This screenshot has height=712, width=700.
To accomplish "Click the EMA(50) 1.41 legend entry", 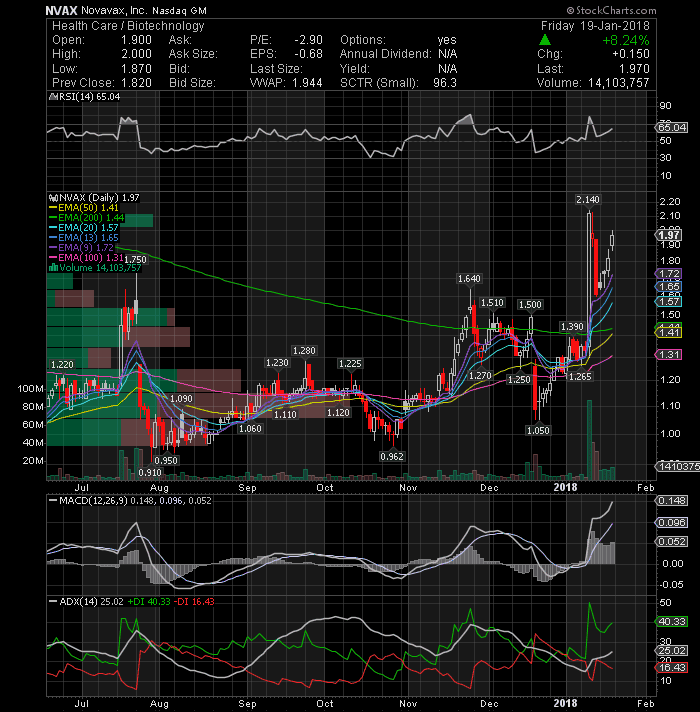I will point(84,208).
